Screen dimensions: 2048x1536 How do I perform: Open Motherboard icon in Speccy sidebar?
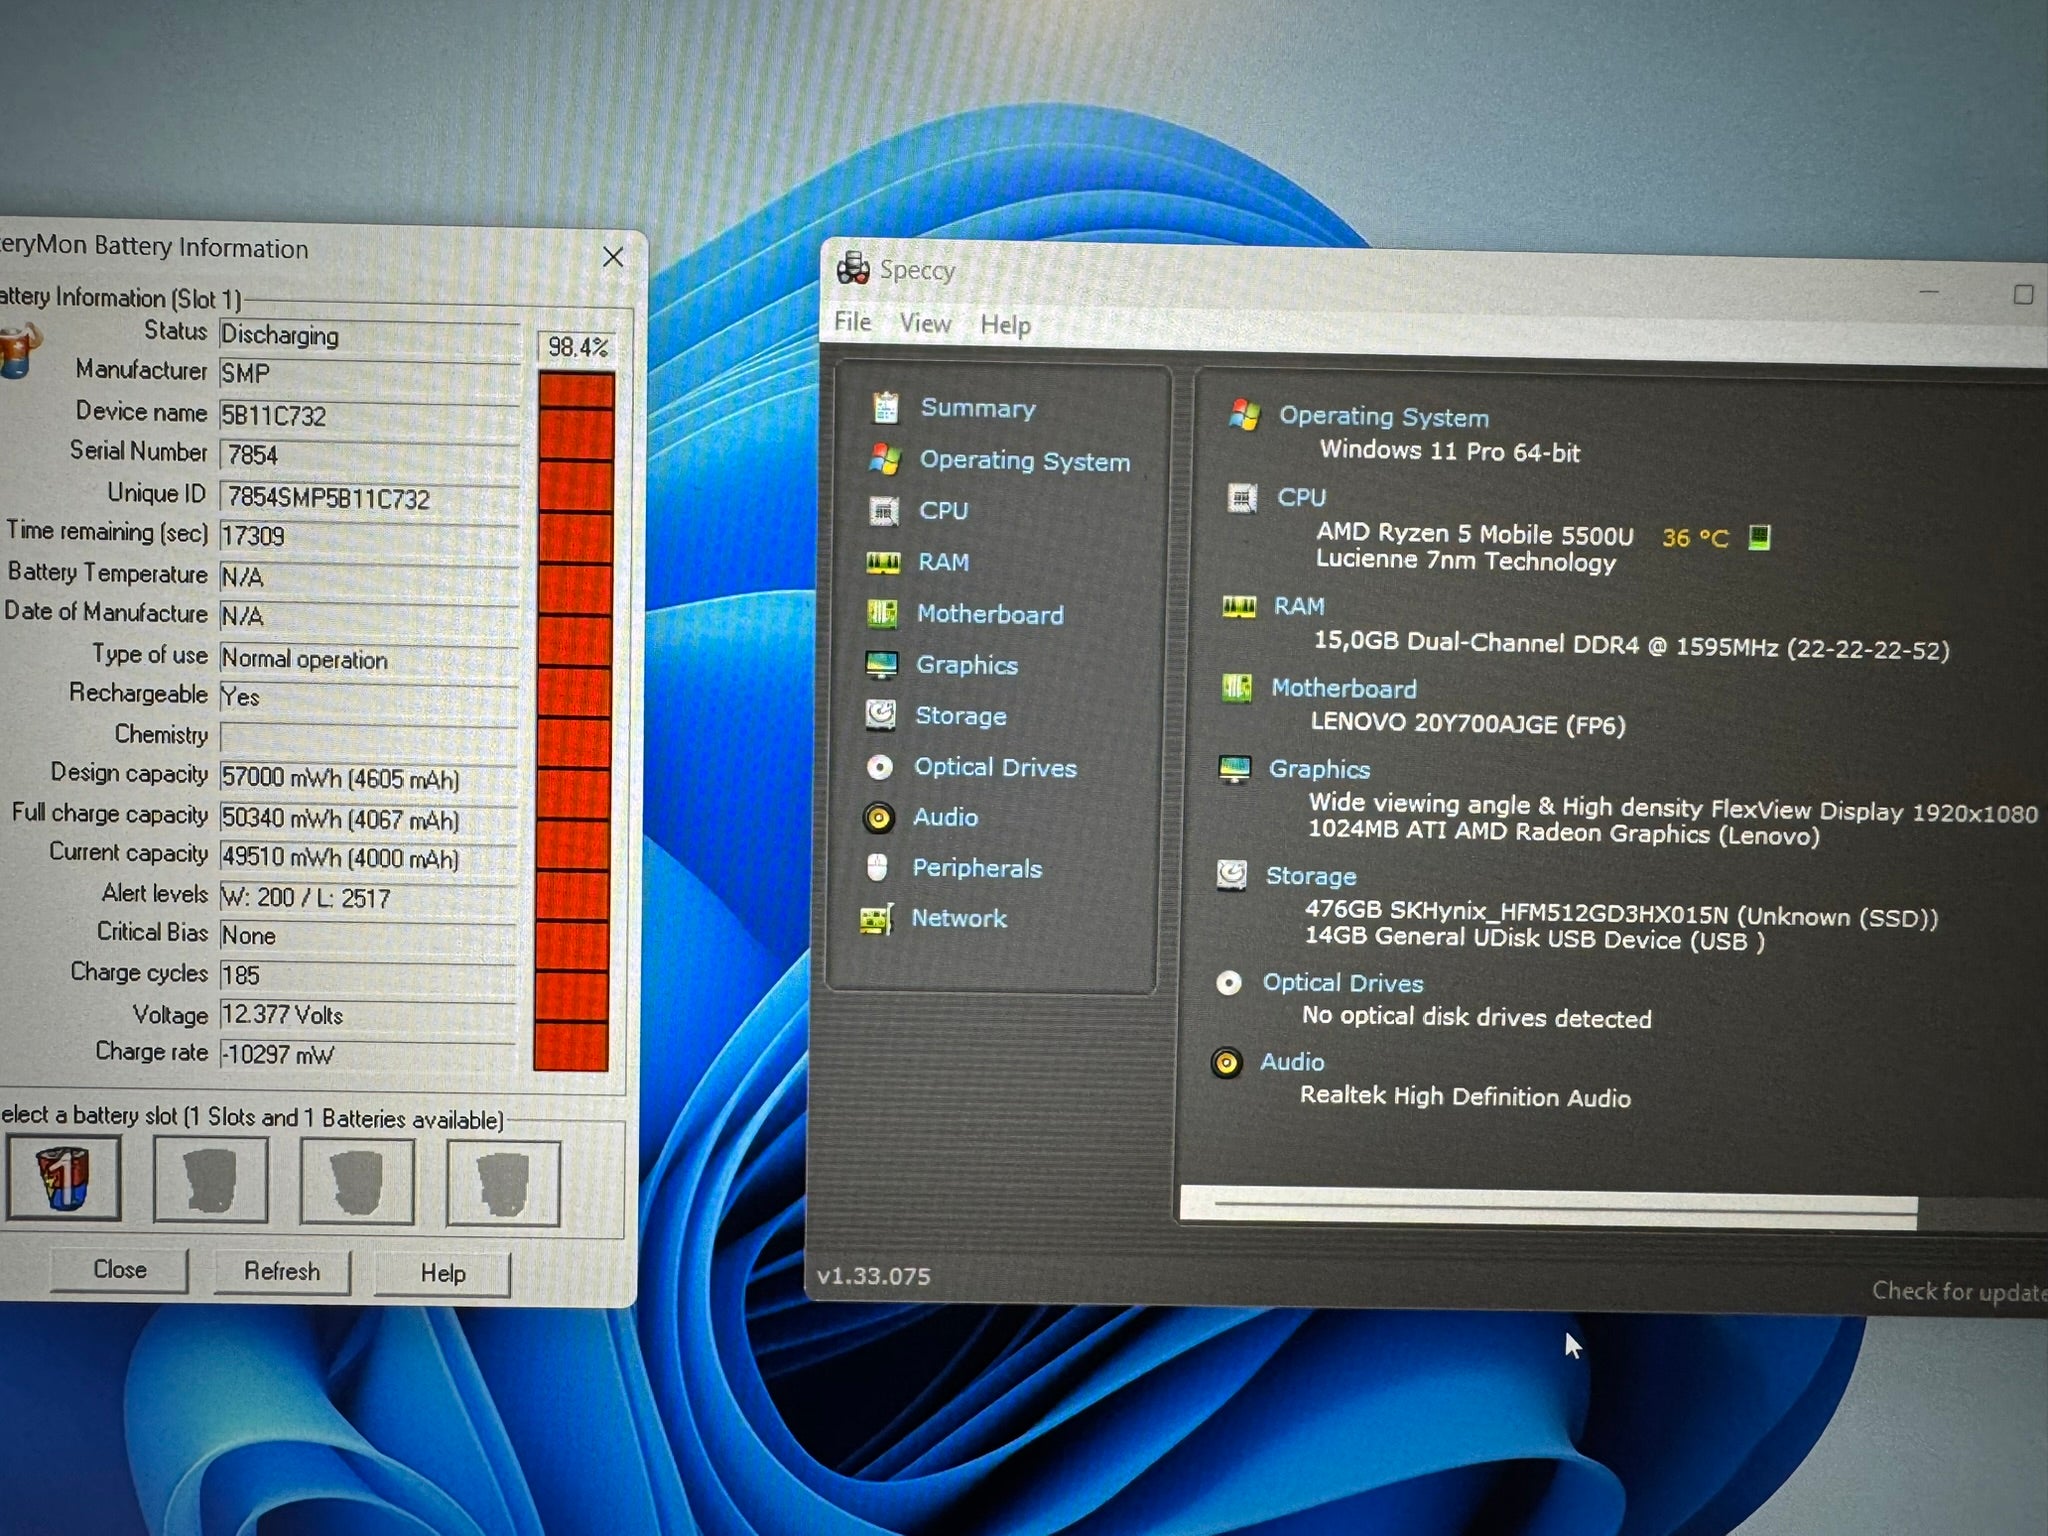[x=881, y=613]
